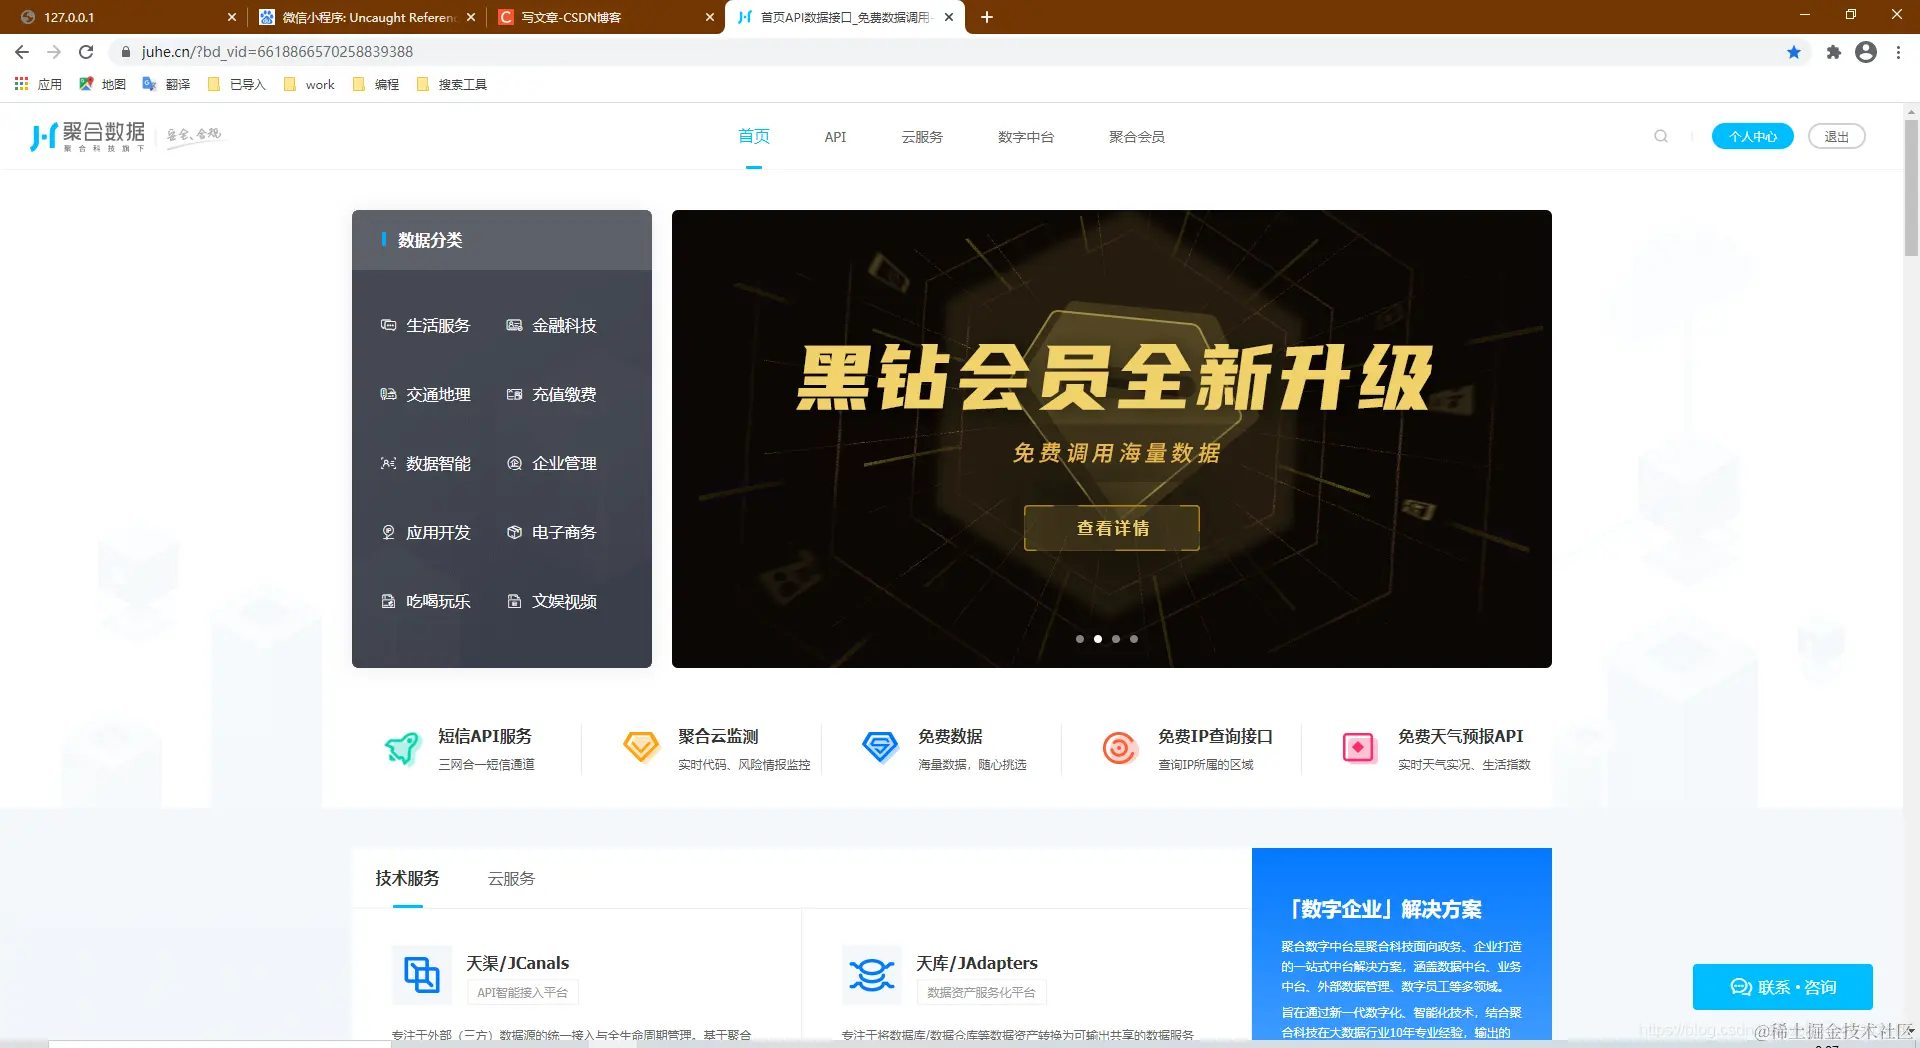Show the first banner slide via its dot
Viewport: 1920px width, 1048px height.
1080,639
